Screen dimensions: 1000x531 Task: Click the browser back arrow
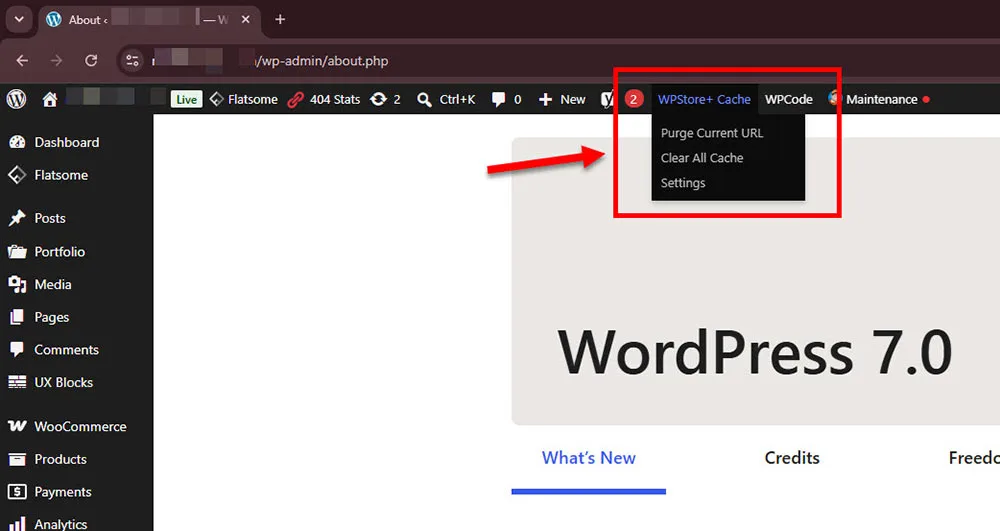(22, 61)
